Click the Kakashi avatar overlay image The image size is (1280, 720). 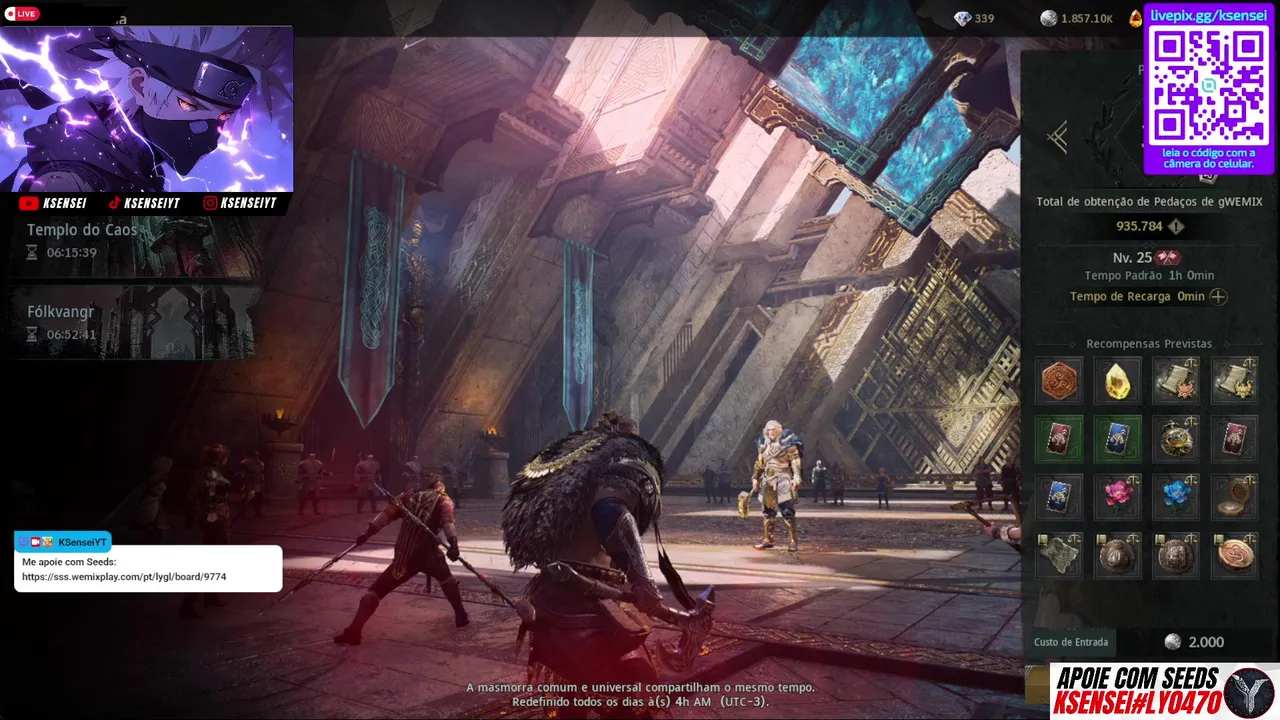[146, 108]
